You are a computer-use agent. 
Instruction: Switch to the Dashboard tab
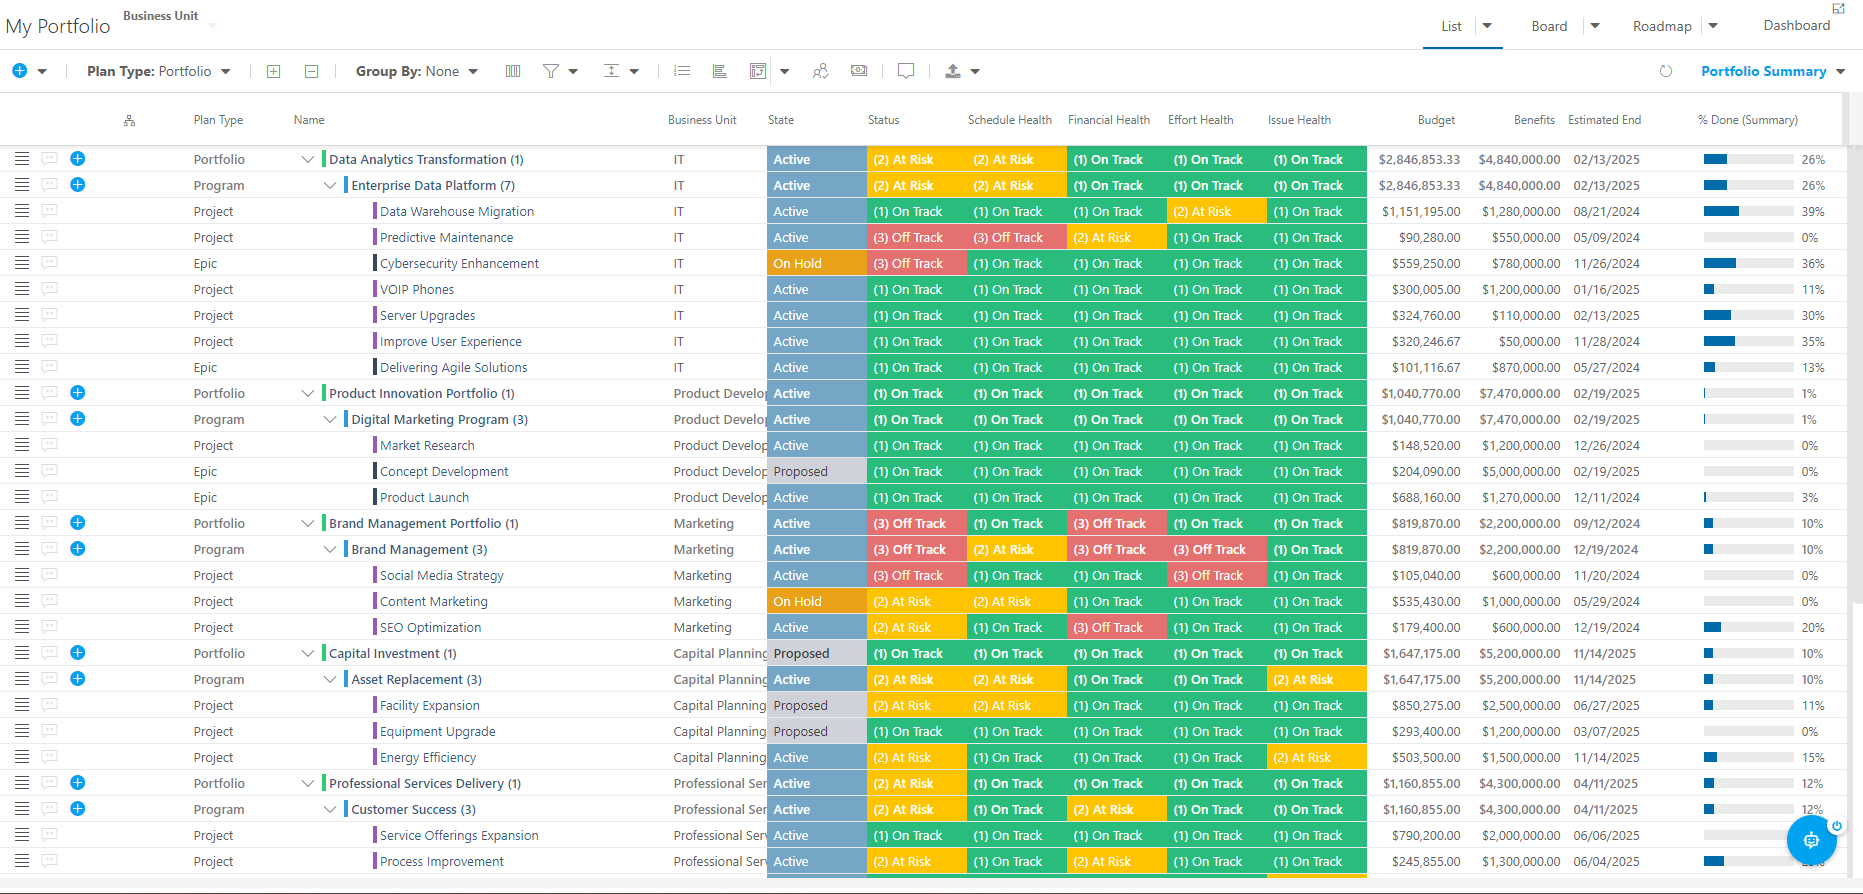pos(1797,25)
